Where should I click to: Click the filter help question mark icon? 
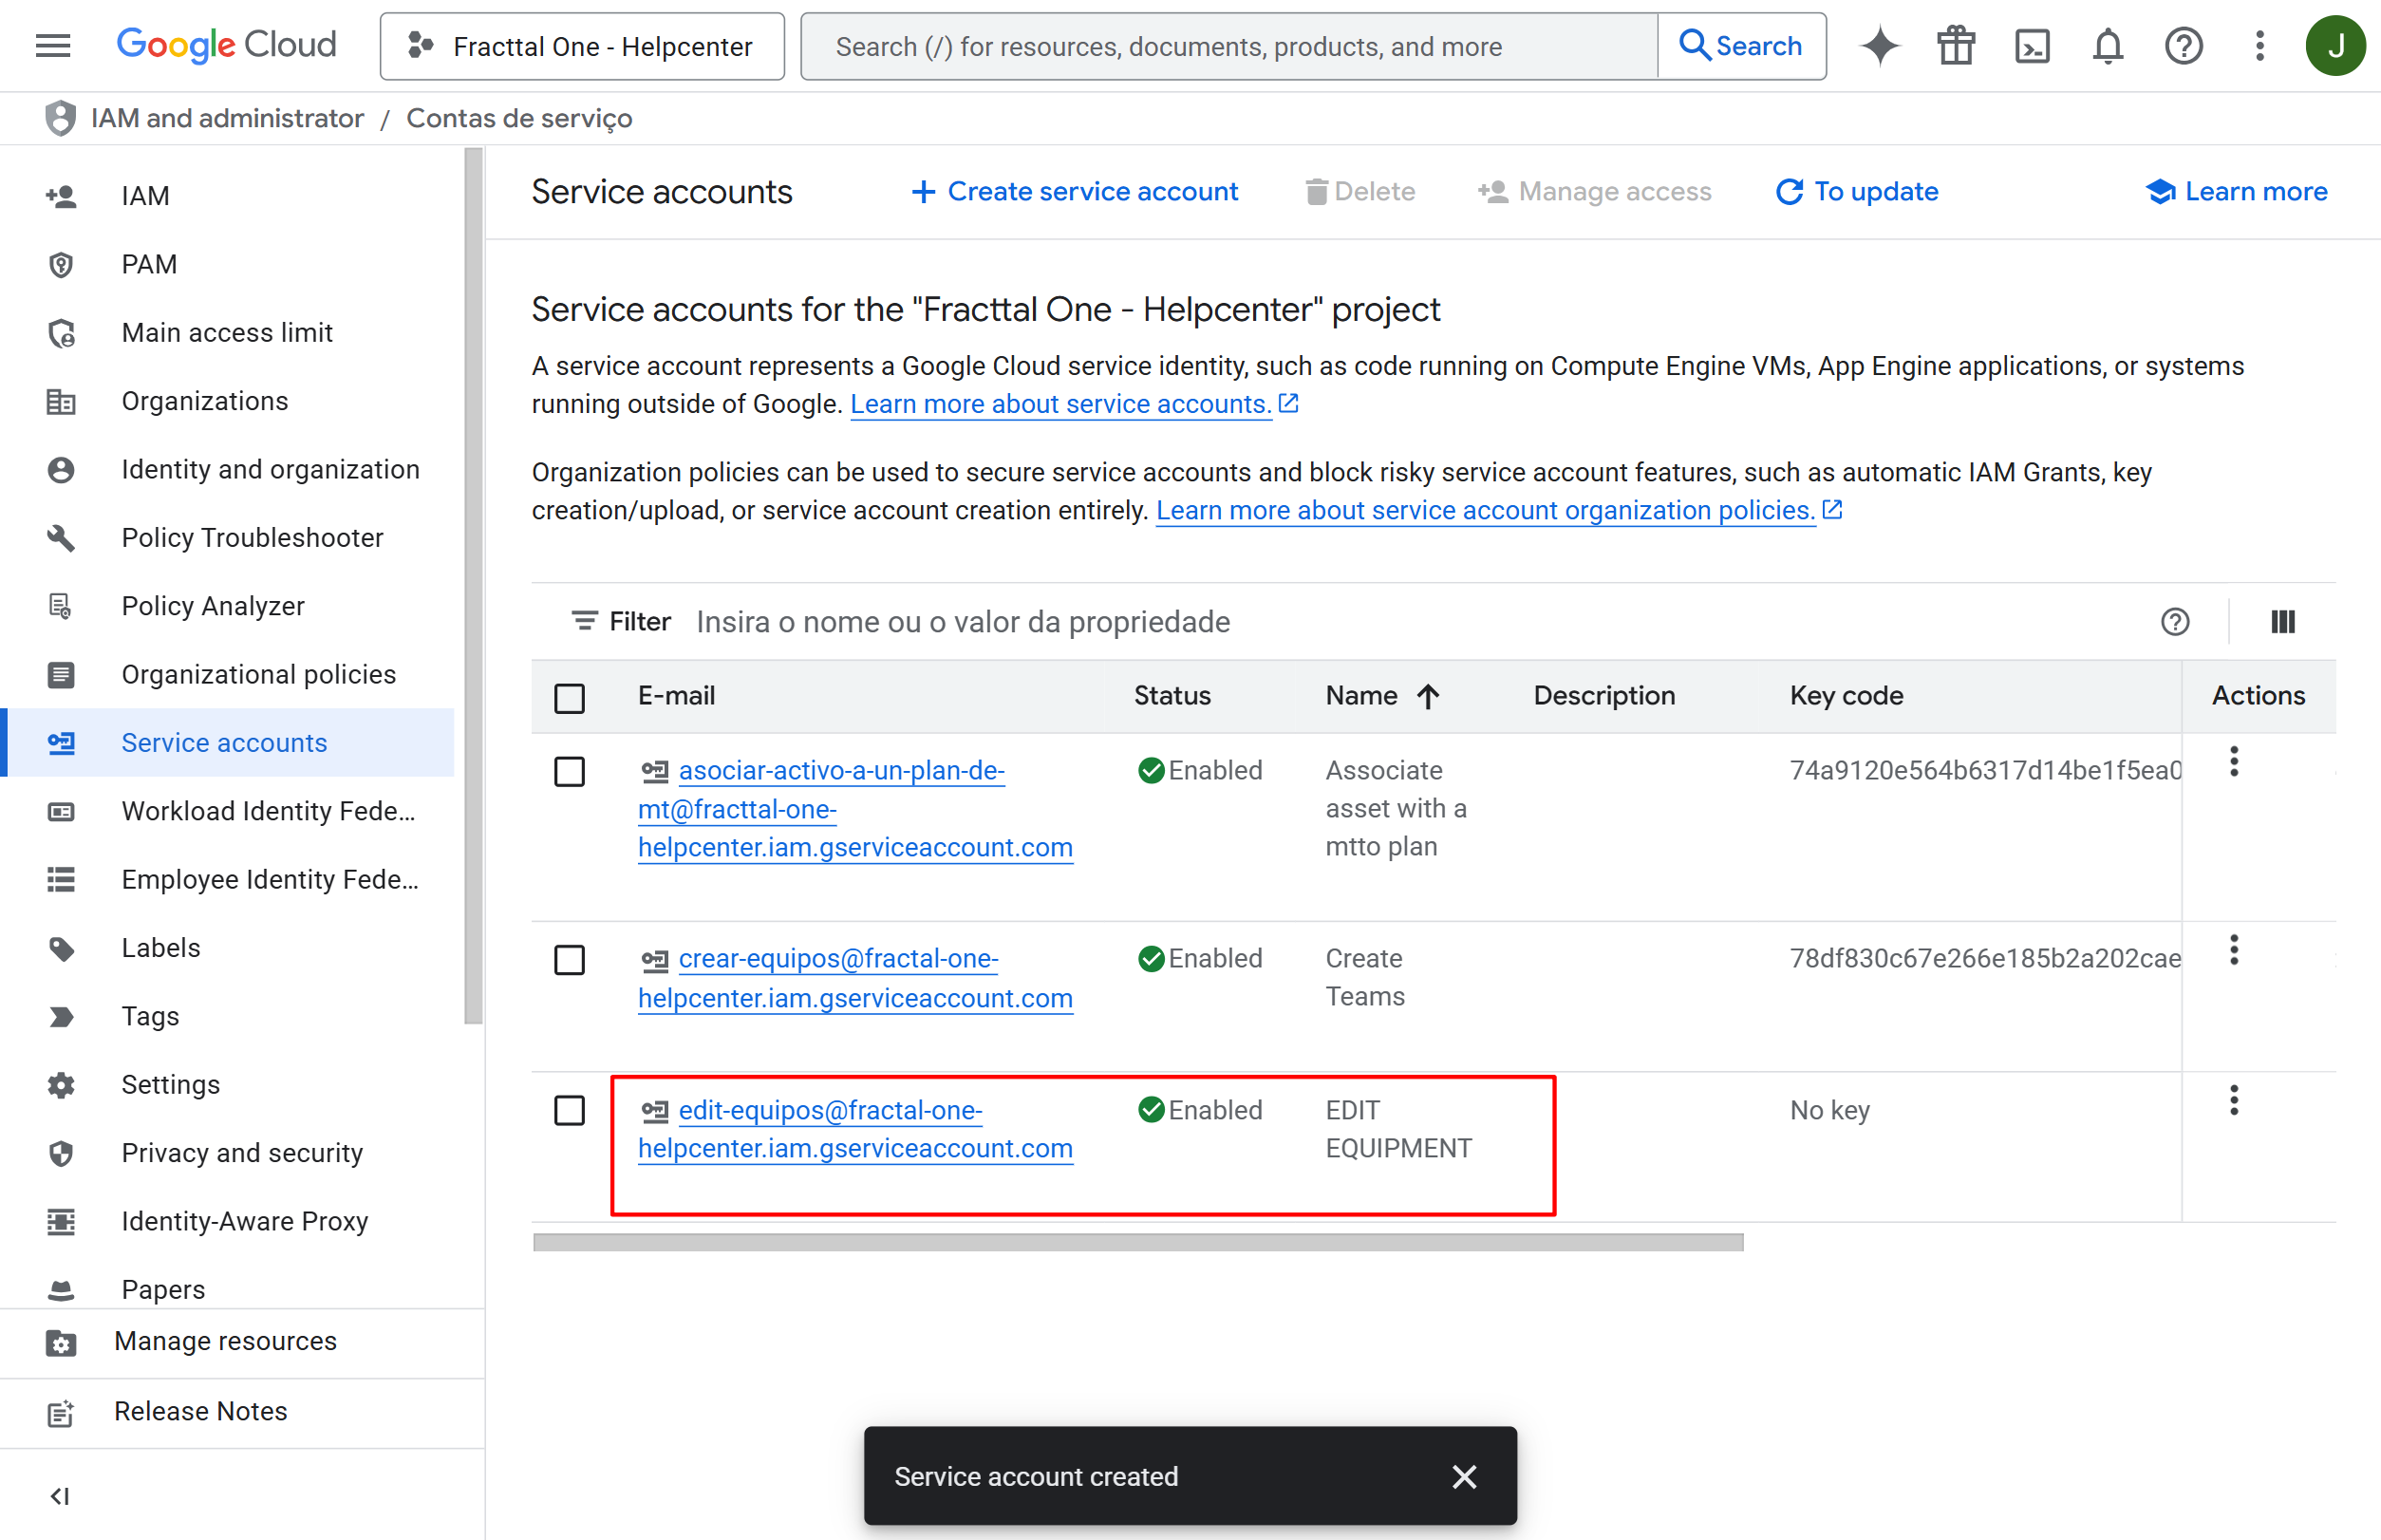point(2175,622)
